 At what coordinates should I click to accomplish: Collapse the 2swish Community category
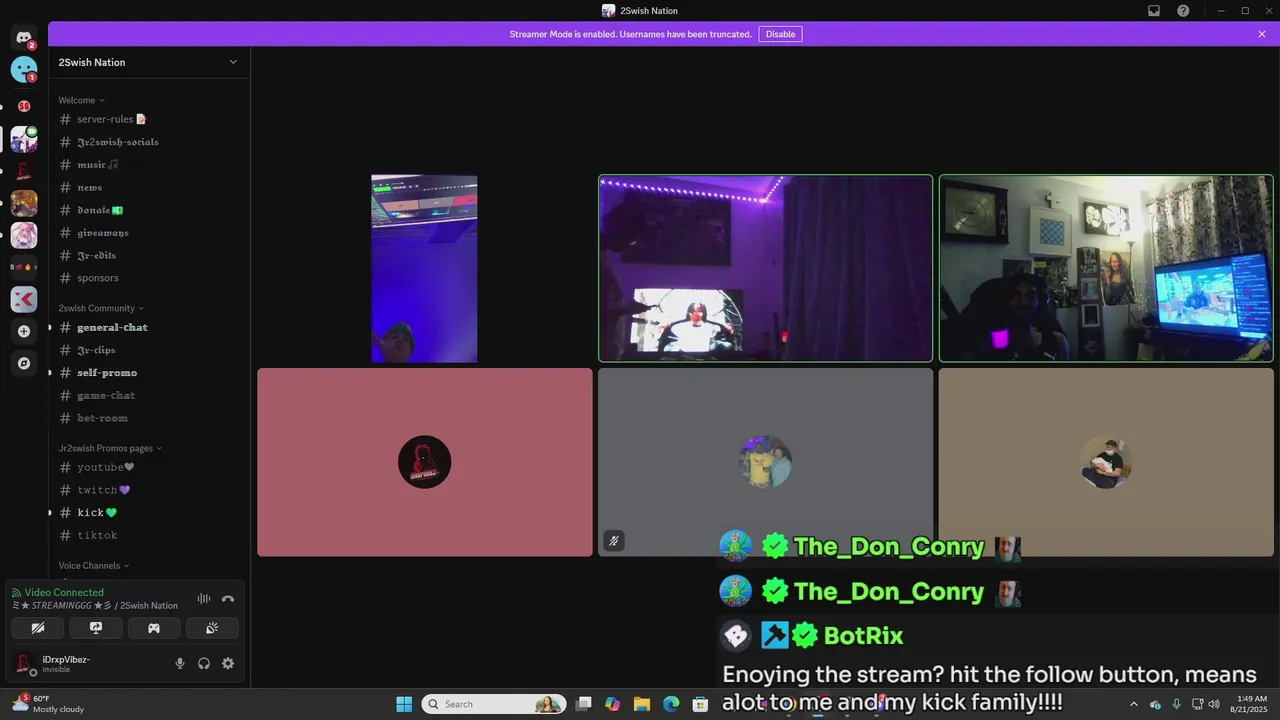(x=101, y=308)
